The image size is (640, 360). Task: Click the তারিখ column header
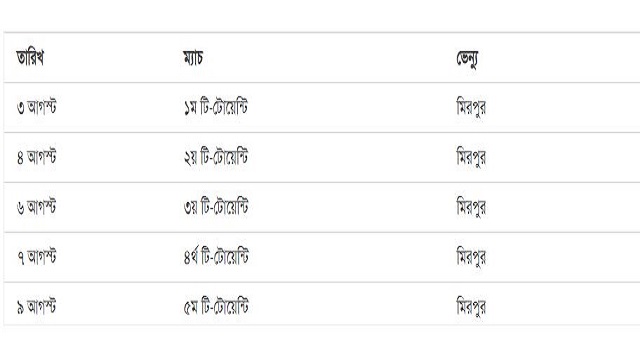coord(30,58)
